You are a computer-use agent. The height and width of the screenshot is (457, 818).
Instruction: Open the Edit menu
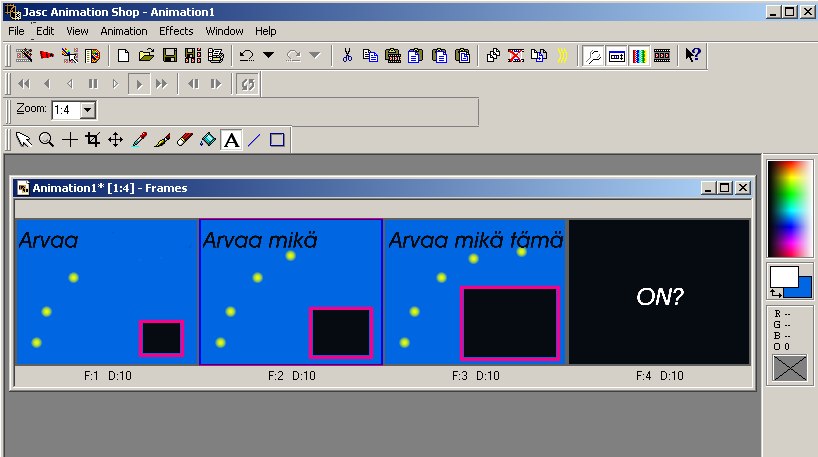point(45,31)
